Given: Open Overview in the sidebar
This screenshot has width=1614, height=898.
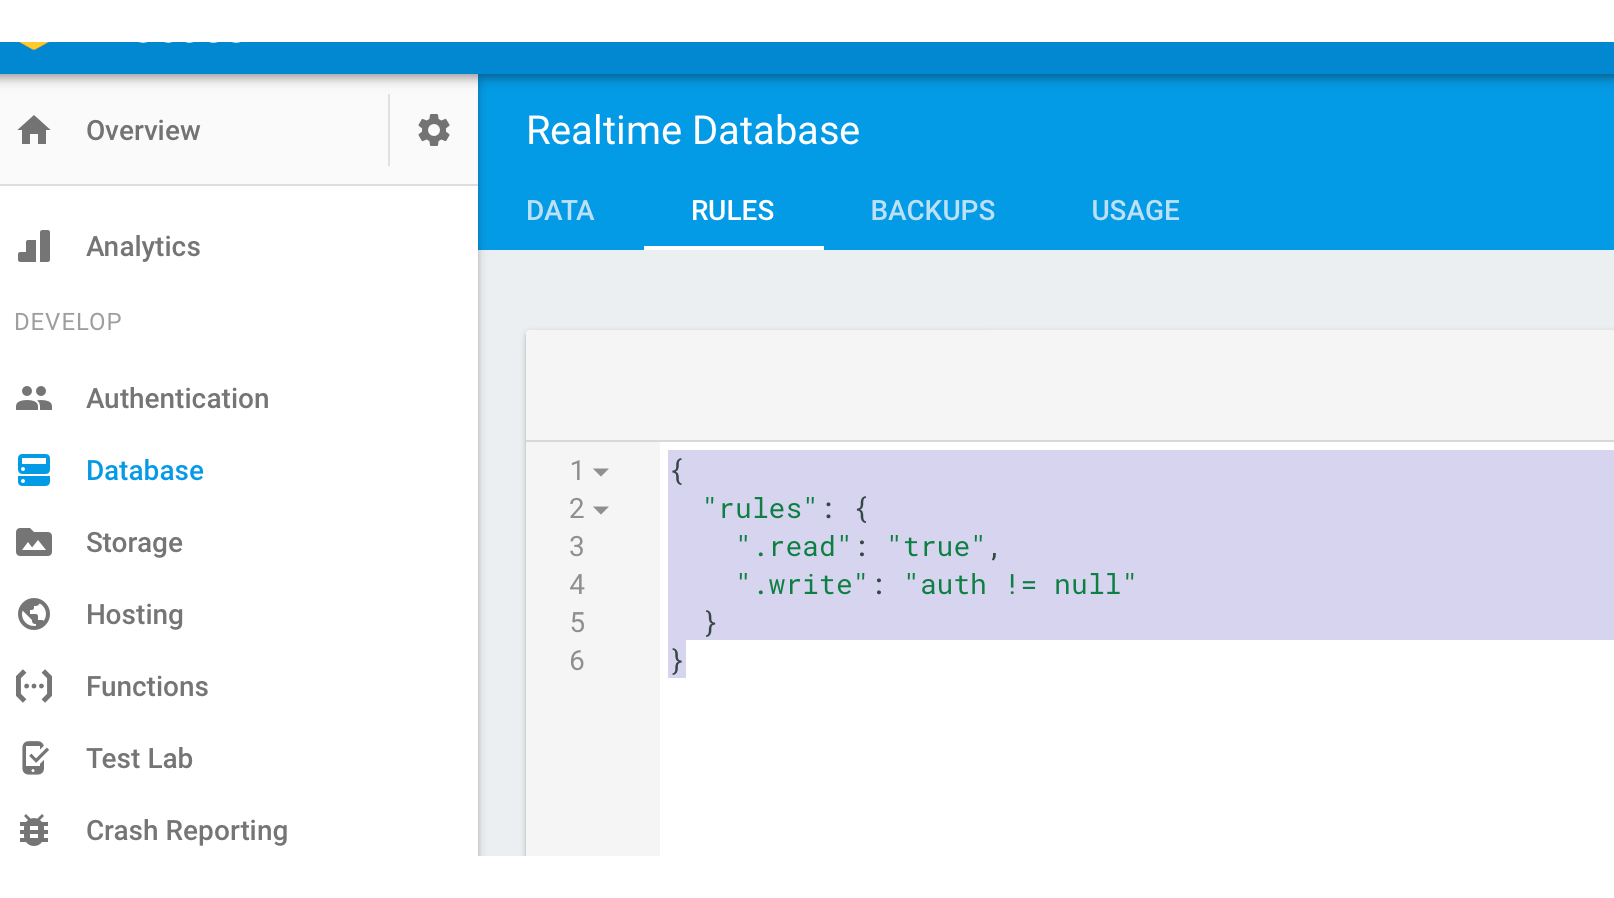Looking at the screenshot, I should pos(143,130).
